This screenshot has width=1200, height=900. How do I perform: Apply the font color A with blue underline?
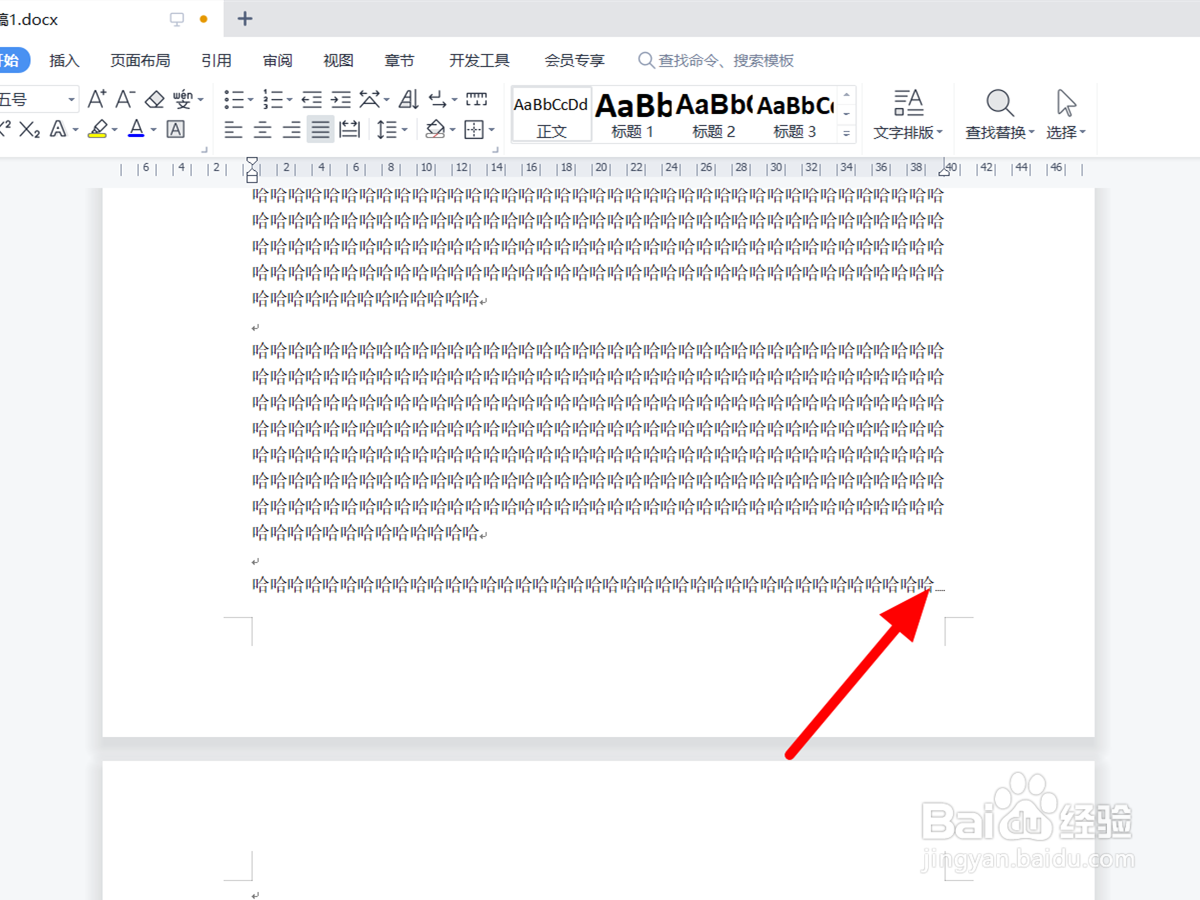click(x=136, y=129)
